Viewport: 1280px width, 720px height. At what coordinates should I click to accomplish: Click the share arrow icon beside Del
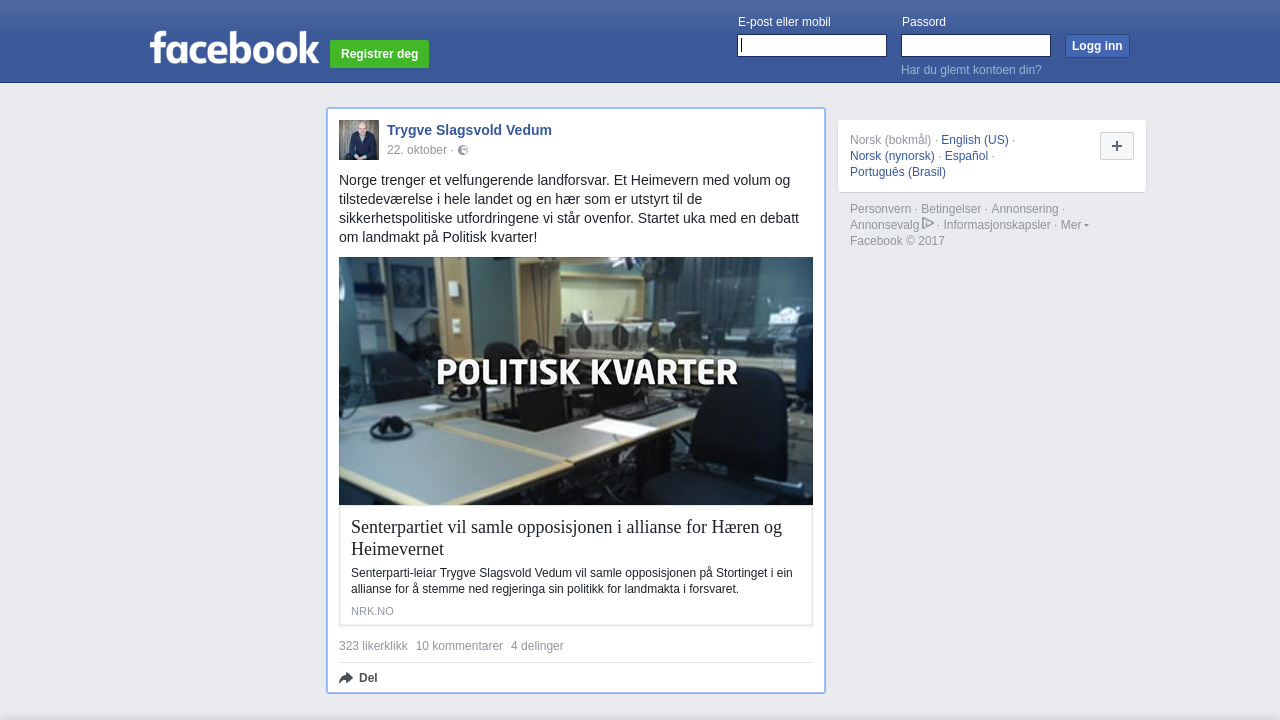click(346, 678)
